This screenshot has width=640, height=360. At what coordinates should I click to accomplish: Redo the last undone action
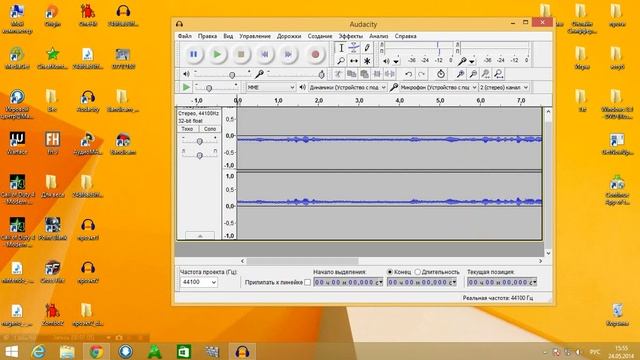tap(421, 74)
